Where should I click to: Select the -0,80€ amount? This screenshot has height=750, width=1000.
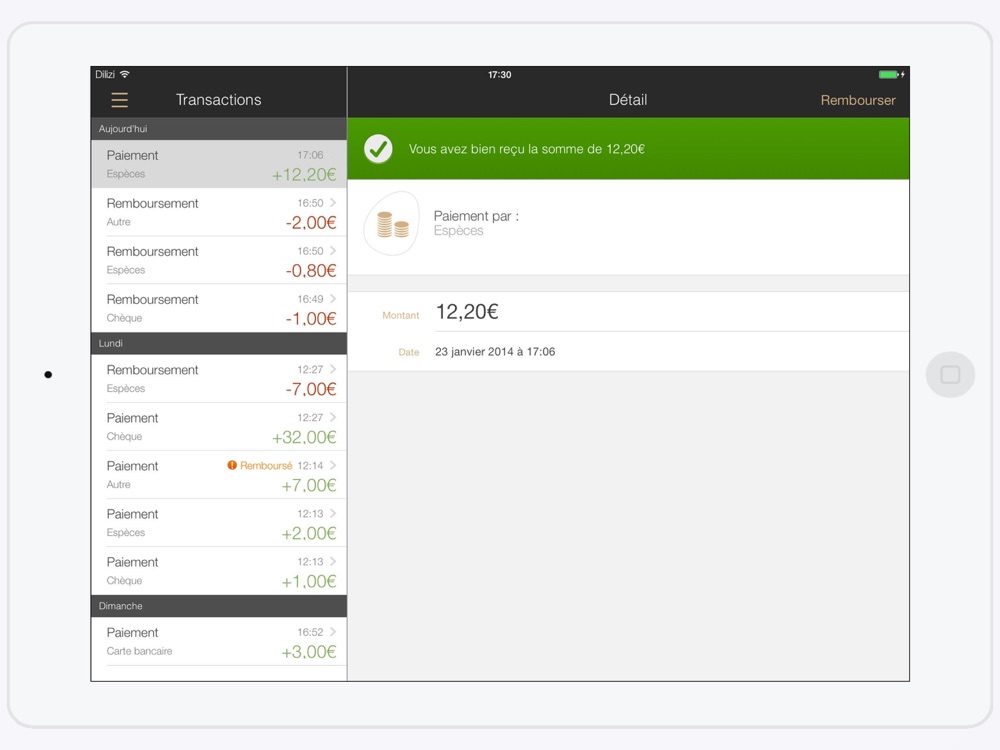(311, 270)
